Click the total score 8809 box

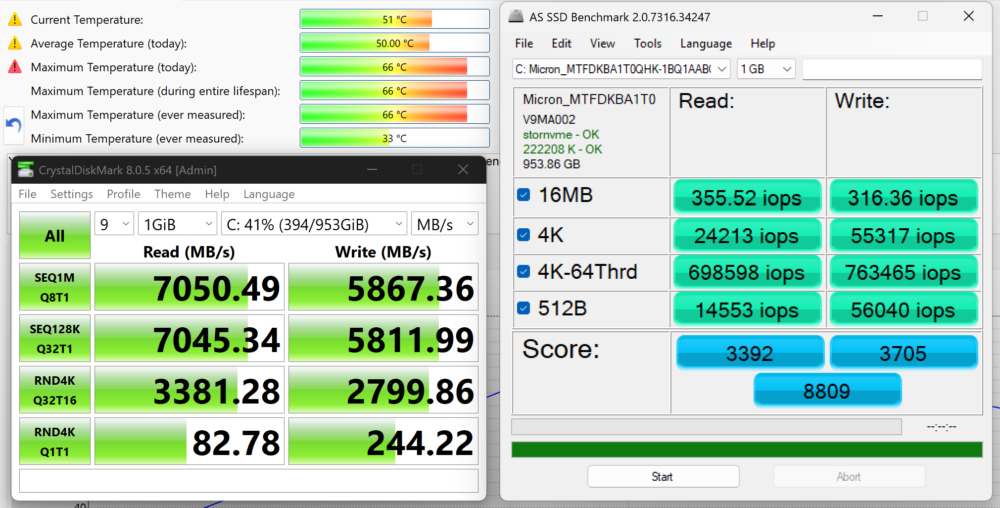click(x=827, y=389)
